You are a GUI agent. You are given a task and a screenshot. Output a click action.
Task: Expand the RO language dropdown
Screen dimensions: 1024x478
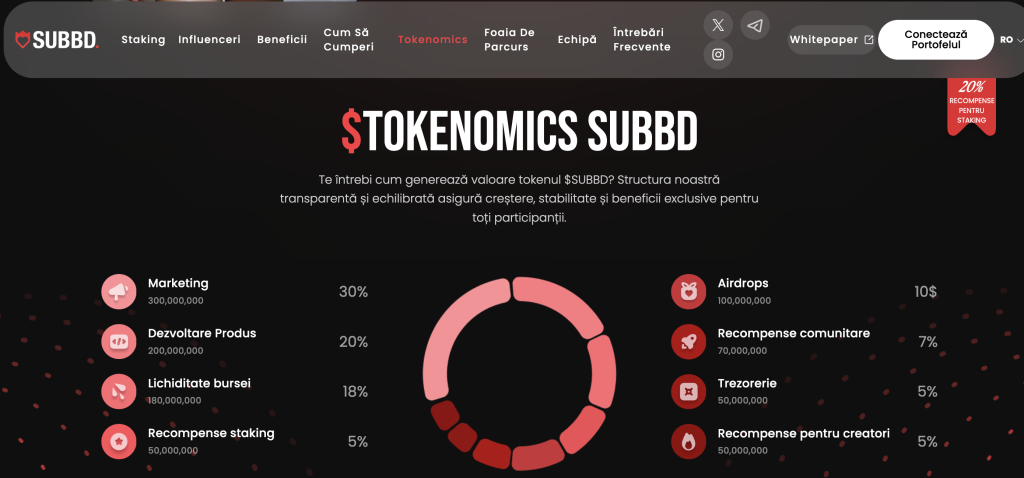pos(1012,40)
